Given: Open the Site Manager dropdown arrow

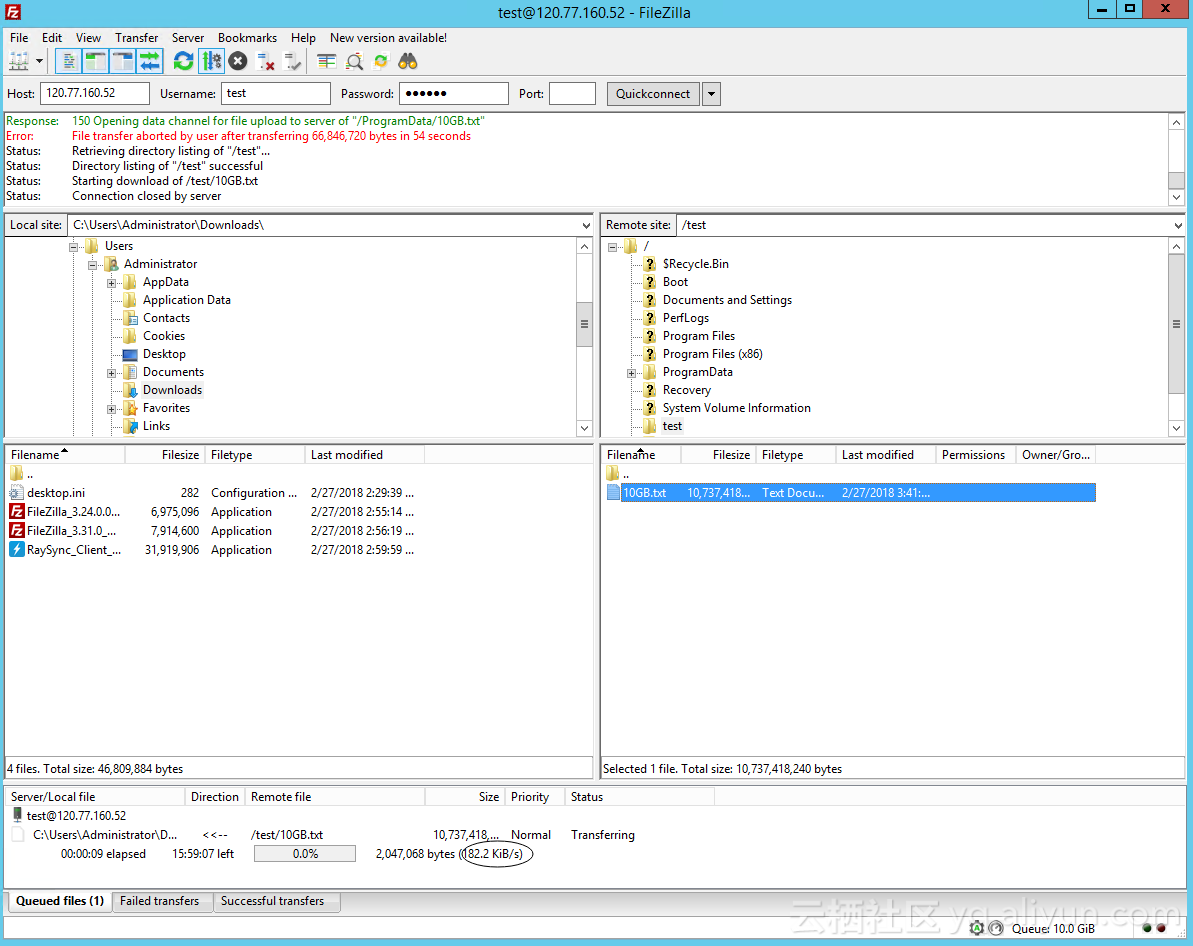Looking at the screenshot, I should (x=40, y=61).
